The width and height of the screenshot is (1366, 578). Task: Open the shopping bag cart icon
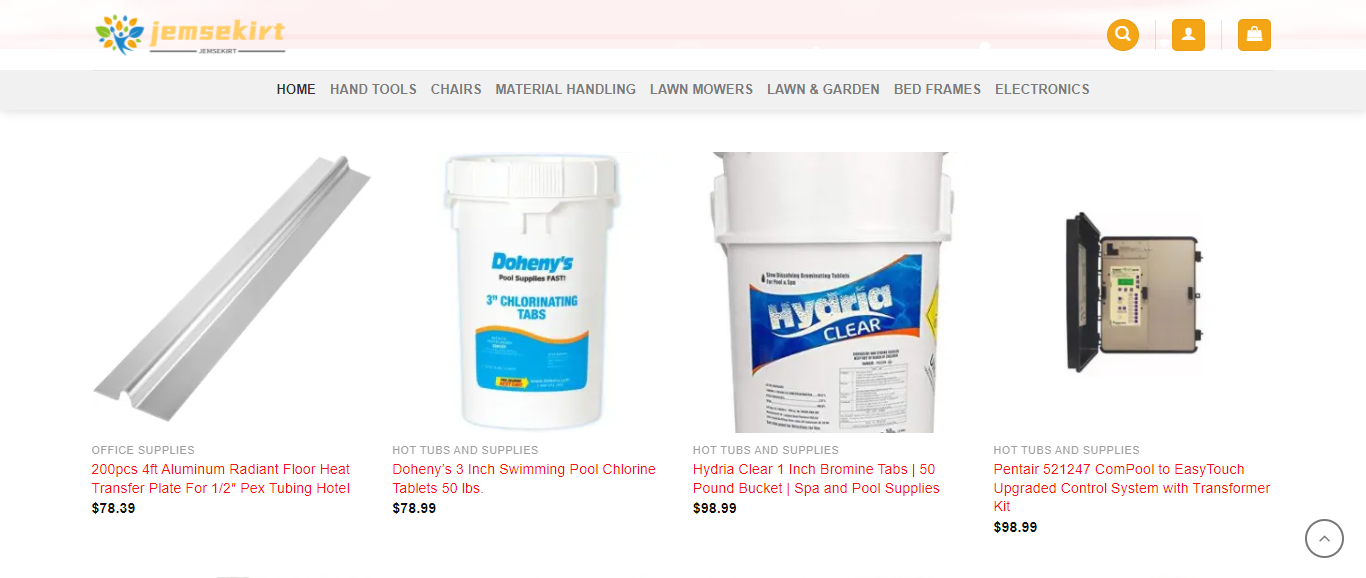(1254, 35)
